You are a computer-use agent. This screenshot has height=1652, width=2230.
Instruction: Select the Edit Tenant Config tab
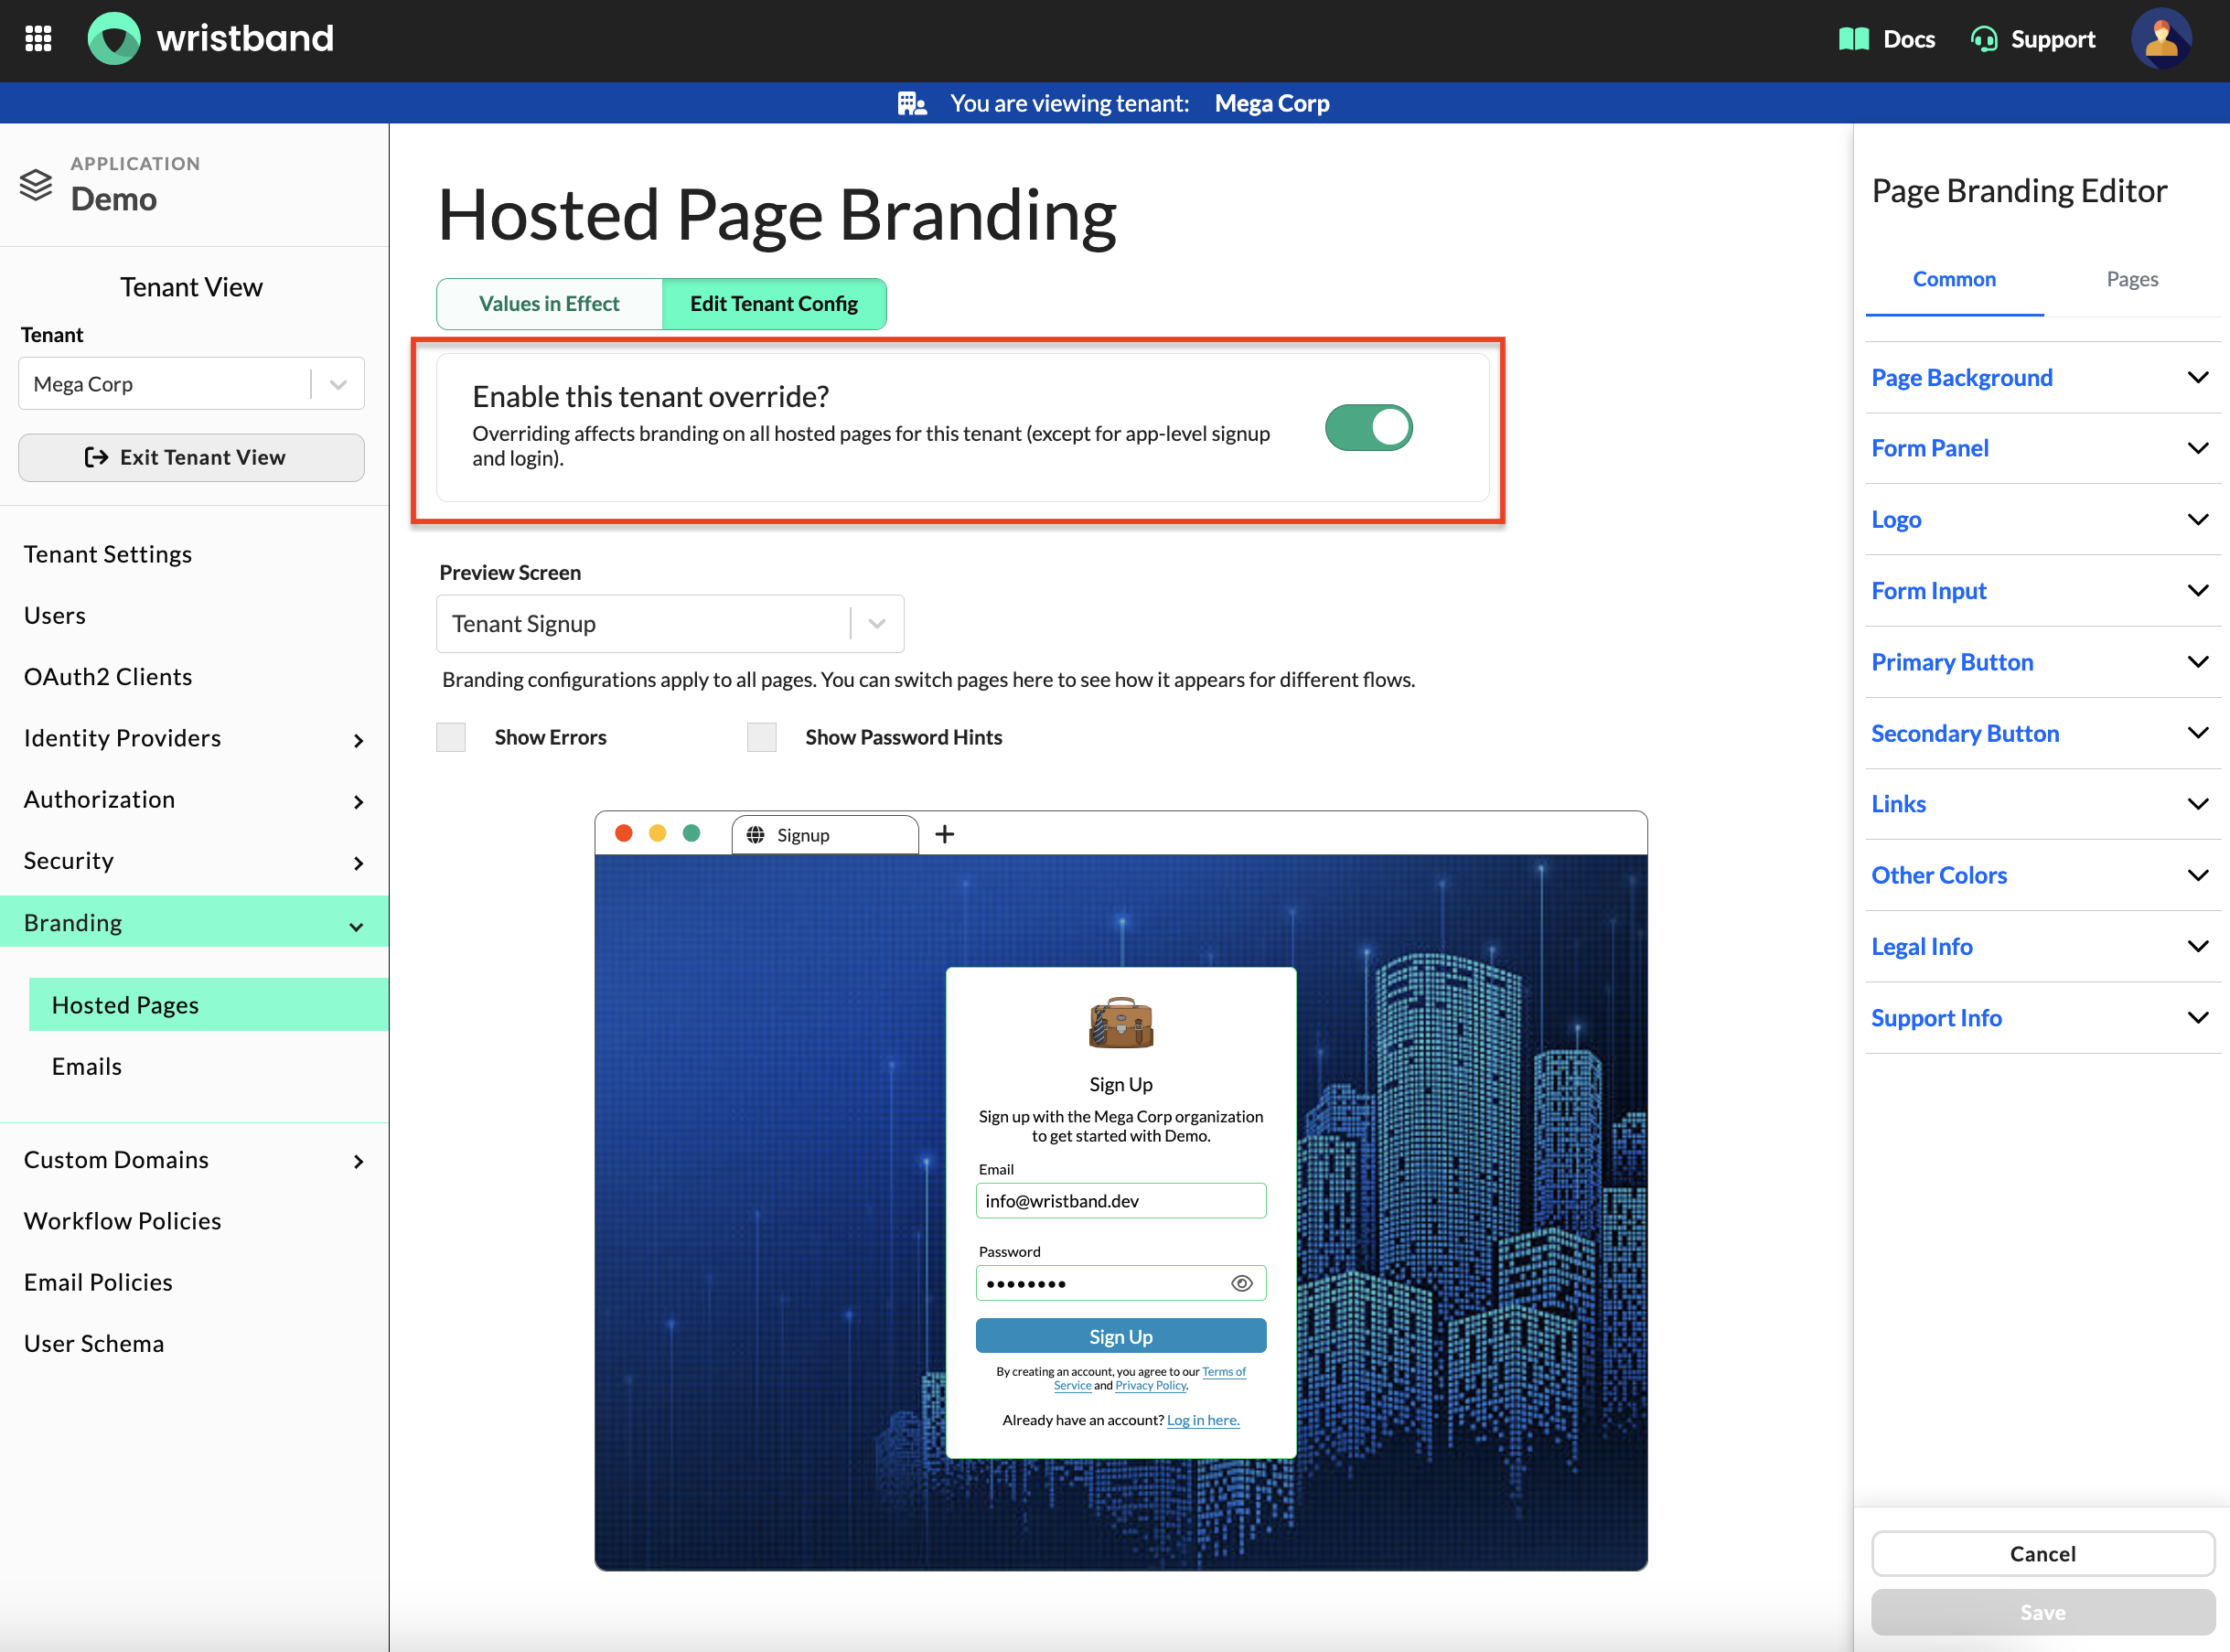point(774,304)
